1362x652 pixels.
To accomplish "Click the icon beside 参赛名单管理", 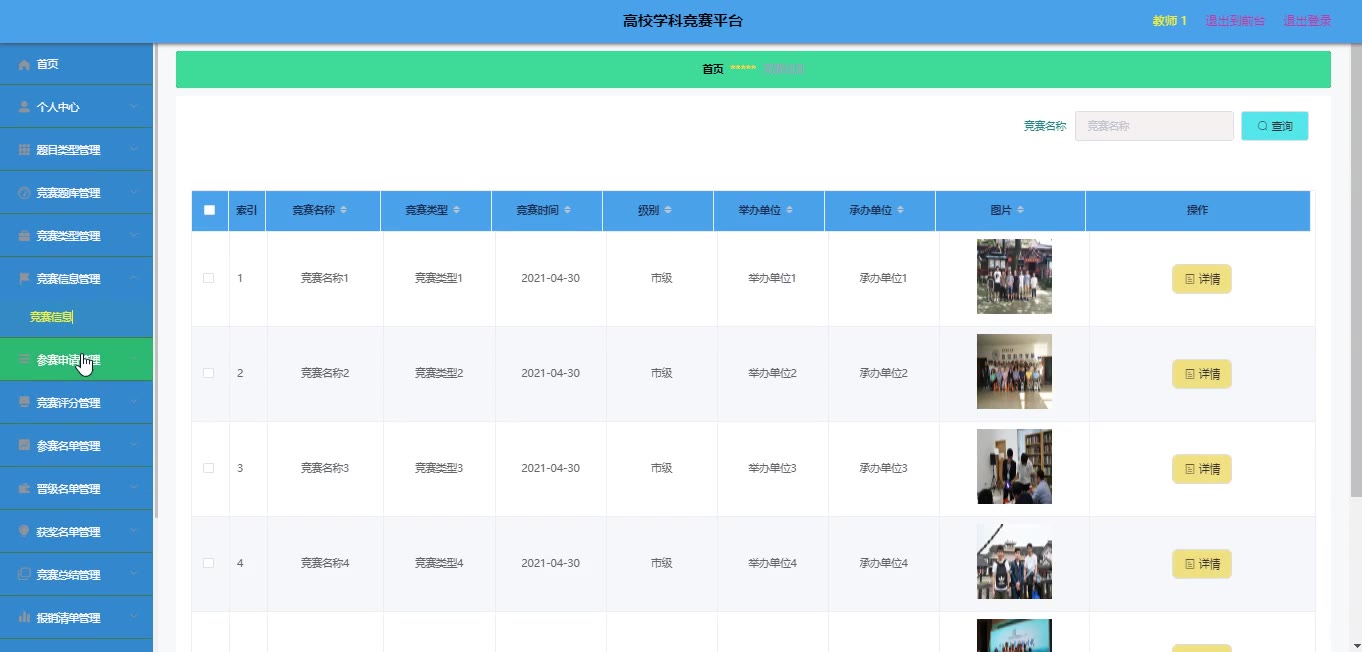I will (24, 446).
